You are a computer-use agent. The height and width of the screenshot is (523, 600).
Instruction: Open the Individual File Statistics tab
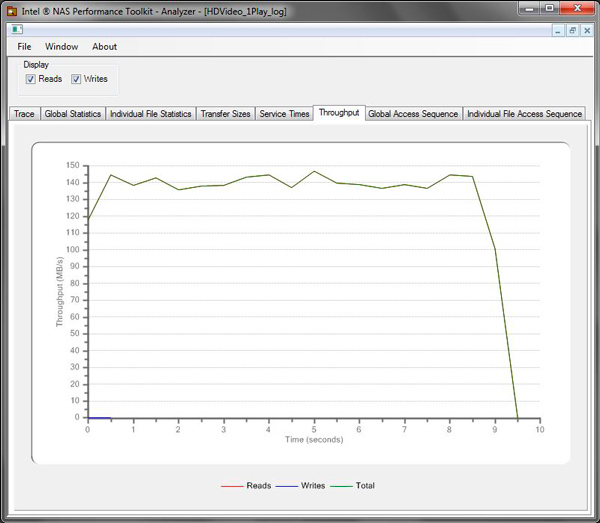pyautogui.click(x=150, y=114)
